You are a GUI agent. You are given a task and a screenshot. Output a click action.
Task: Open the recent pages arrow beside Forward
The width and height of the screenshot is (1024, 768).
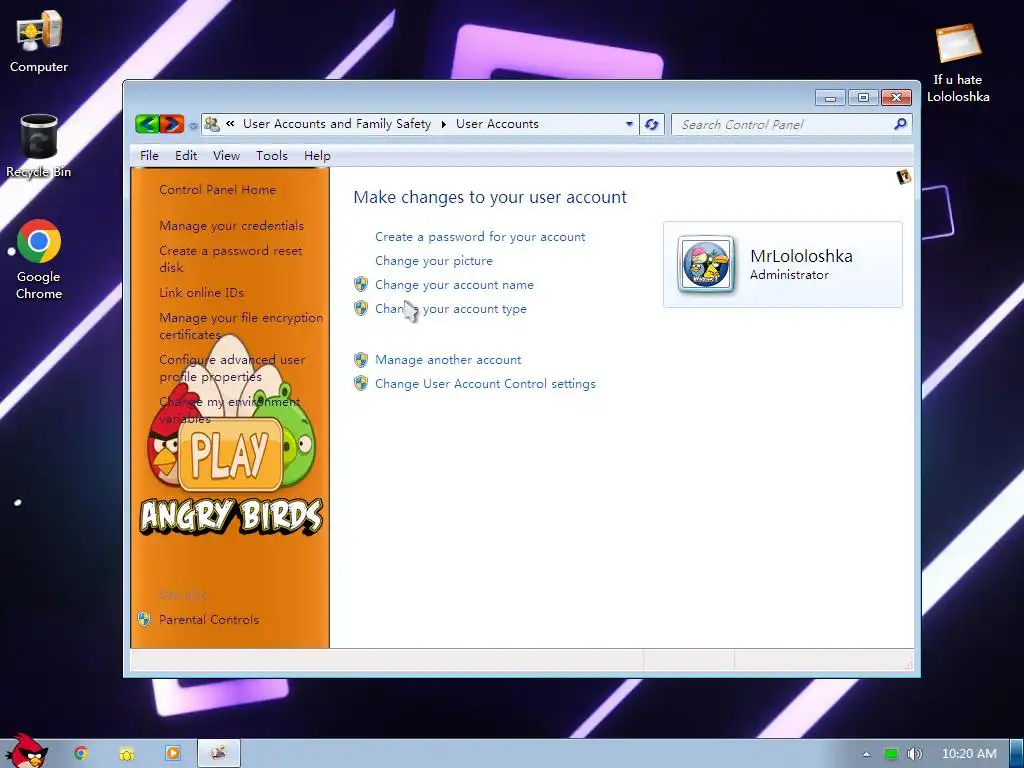click(x=193, y=125)
